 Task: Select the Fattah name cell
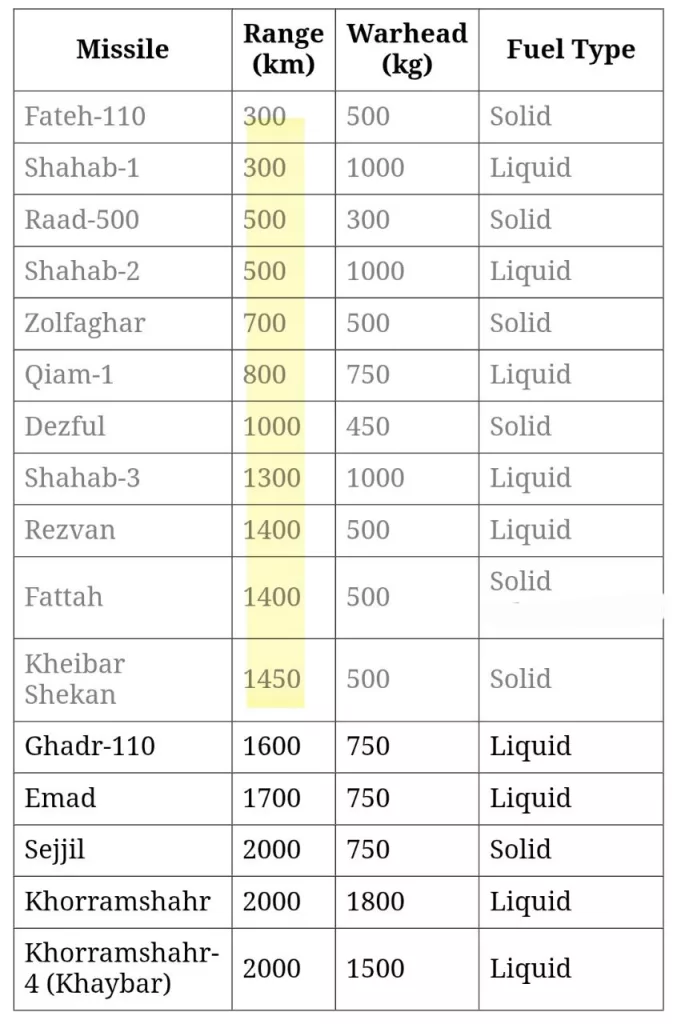point(63,597)
